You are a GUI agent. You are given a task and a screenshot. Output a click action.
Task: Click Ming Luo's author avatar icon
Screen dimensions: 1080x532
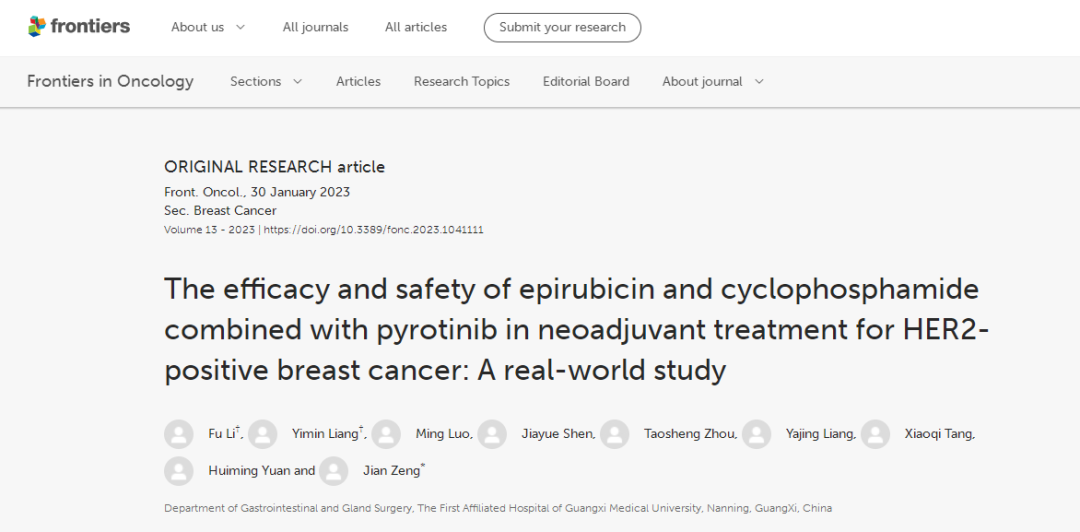pos(386,434)
